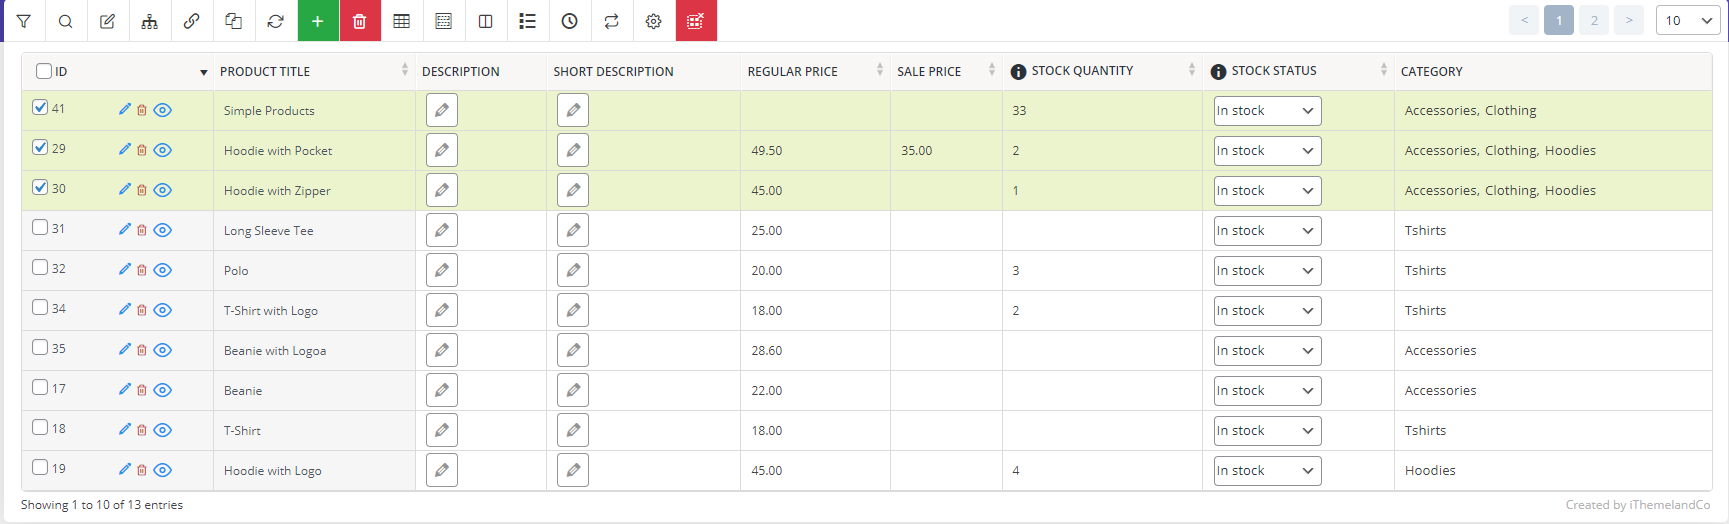The height and width of the screenshot is (524, 1729).
Task: Open the filter funnel tool
Action: (24, 21)
